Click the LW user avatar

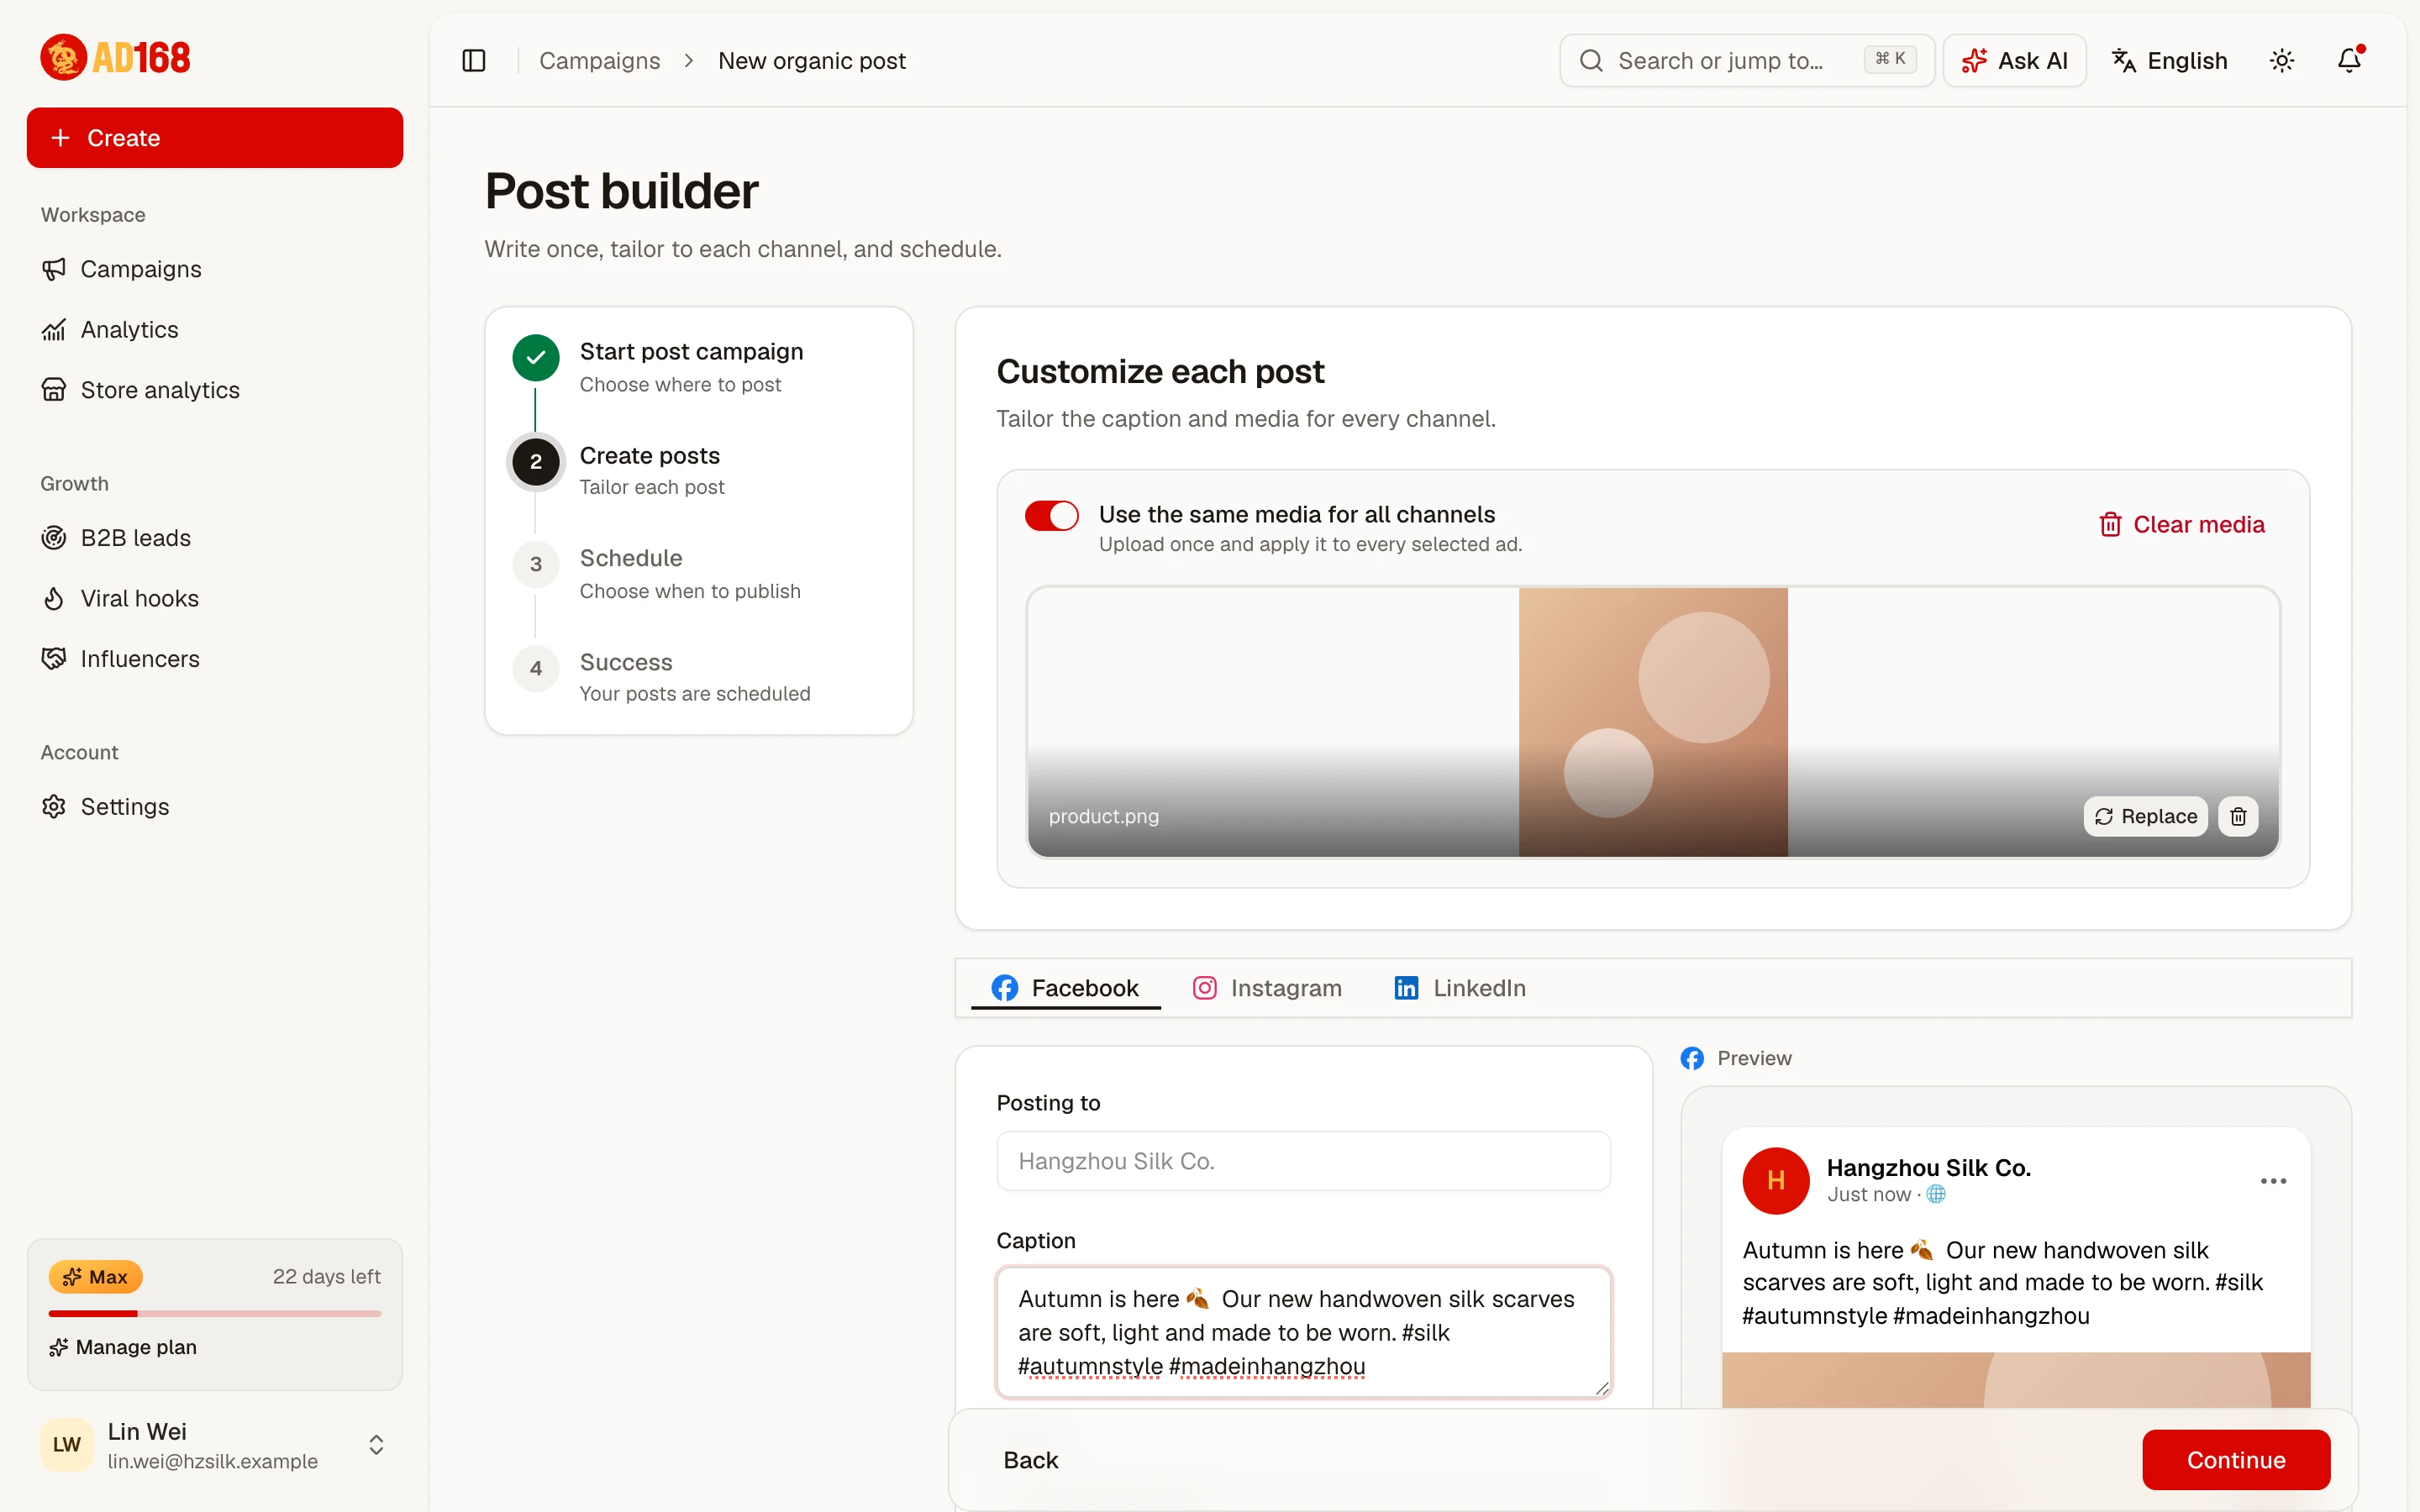67,1445
